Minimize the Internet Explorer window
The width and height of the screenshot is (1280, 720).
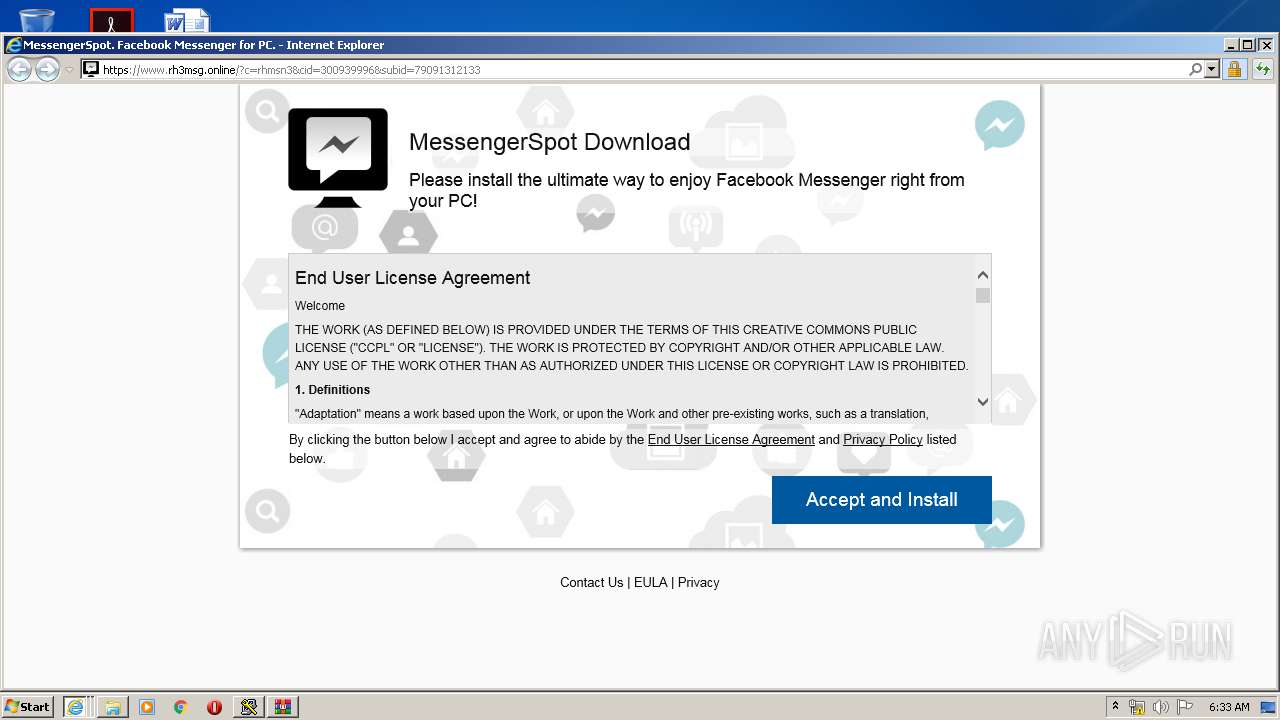1231,45
